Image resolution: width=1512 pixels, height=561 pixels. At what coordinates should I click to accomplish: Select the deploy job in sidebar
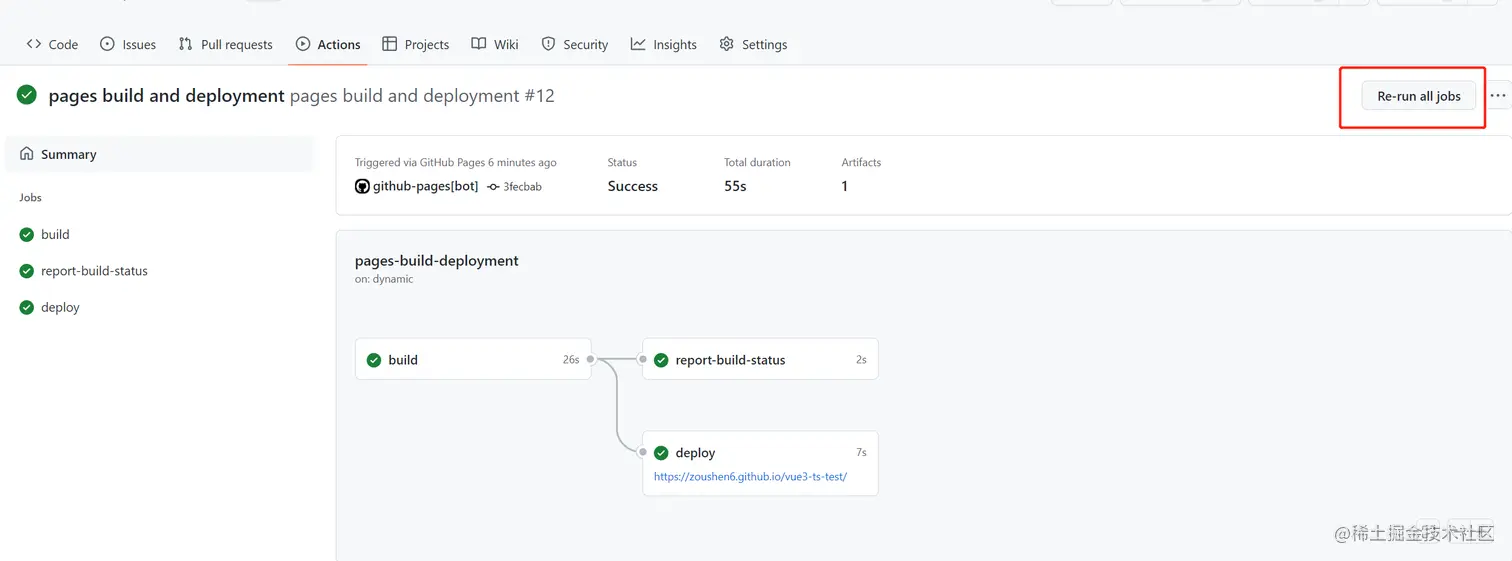click(60, 308)
